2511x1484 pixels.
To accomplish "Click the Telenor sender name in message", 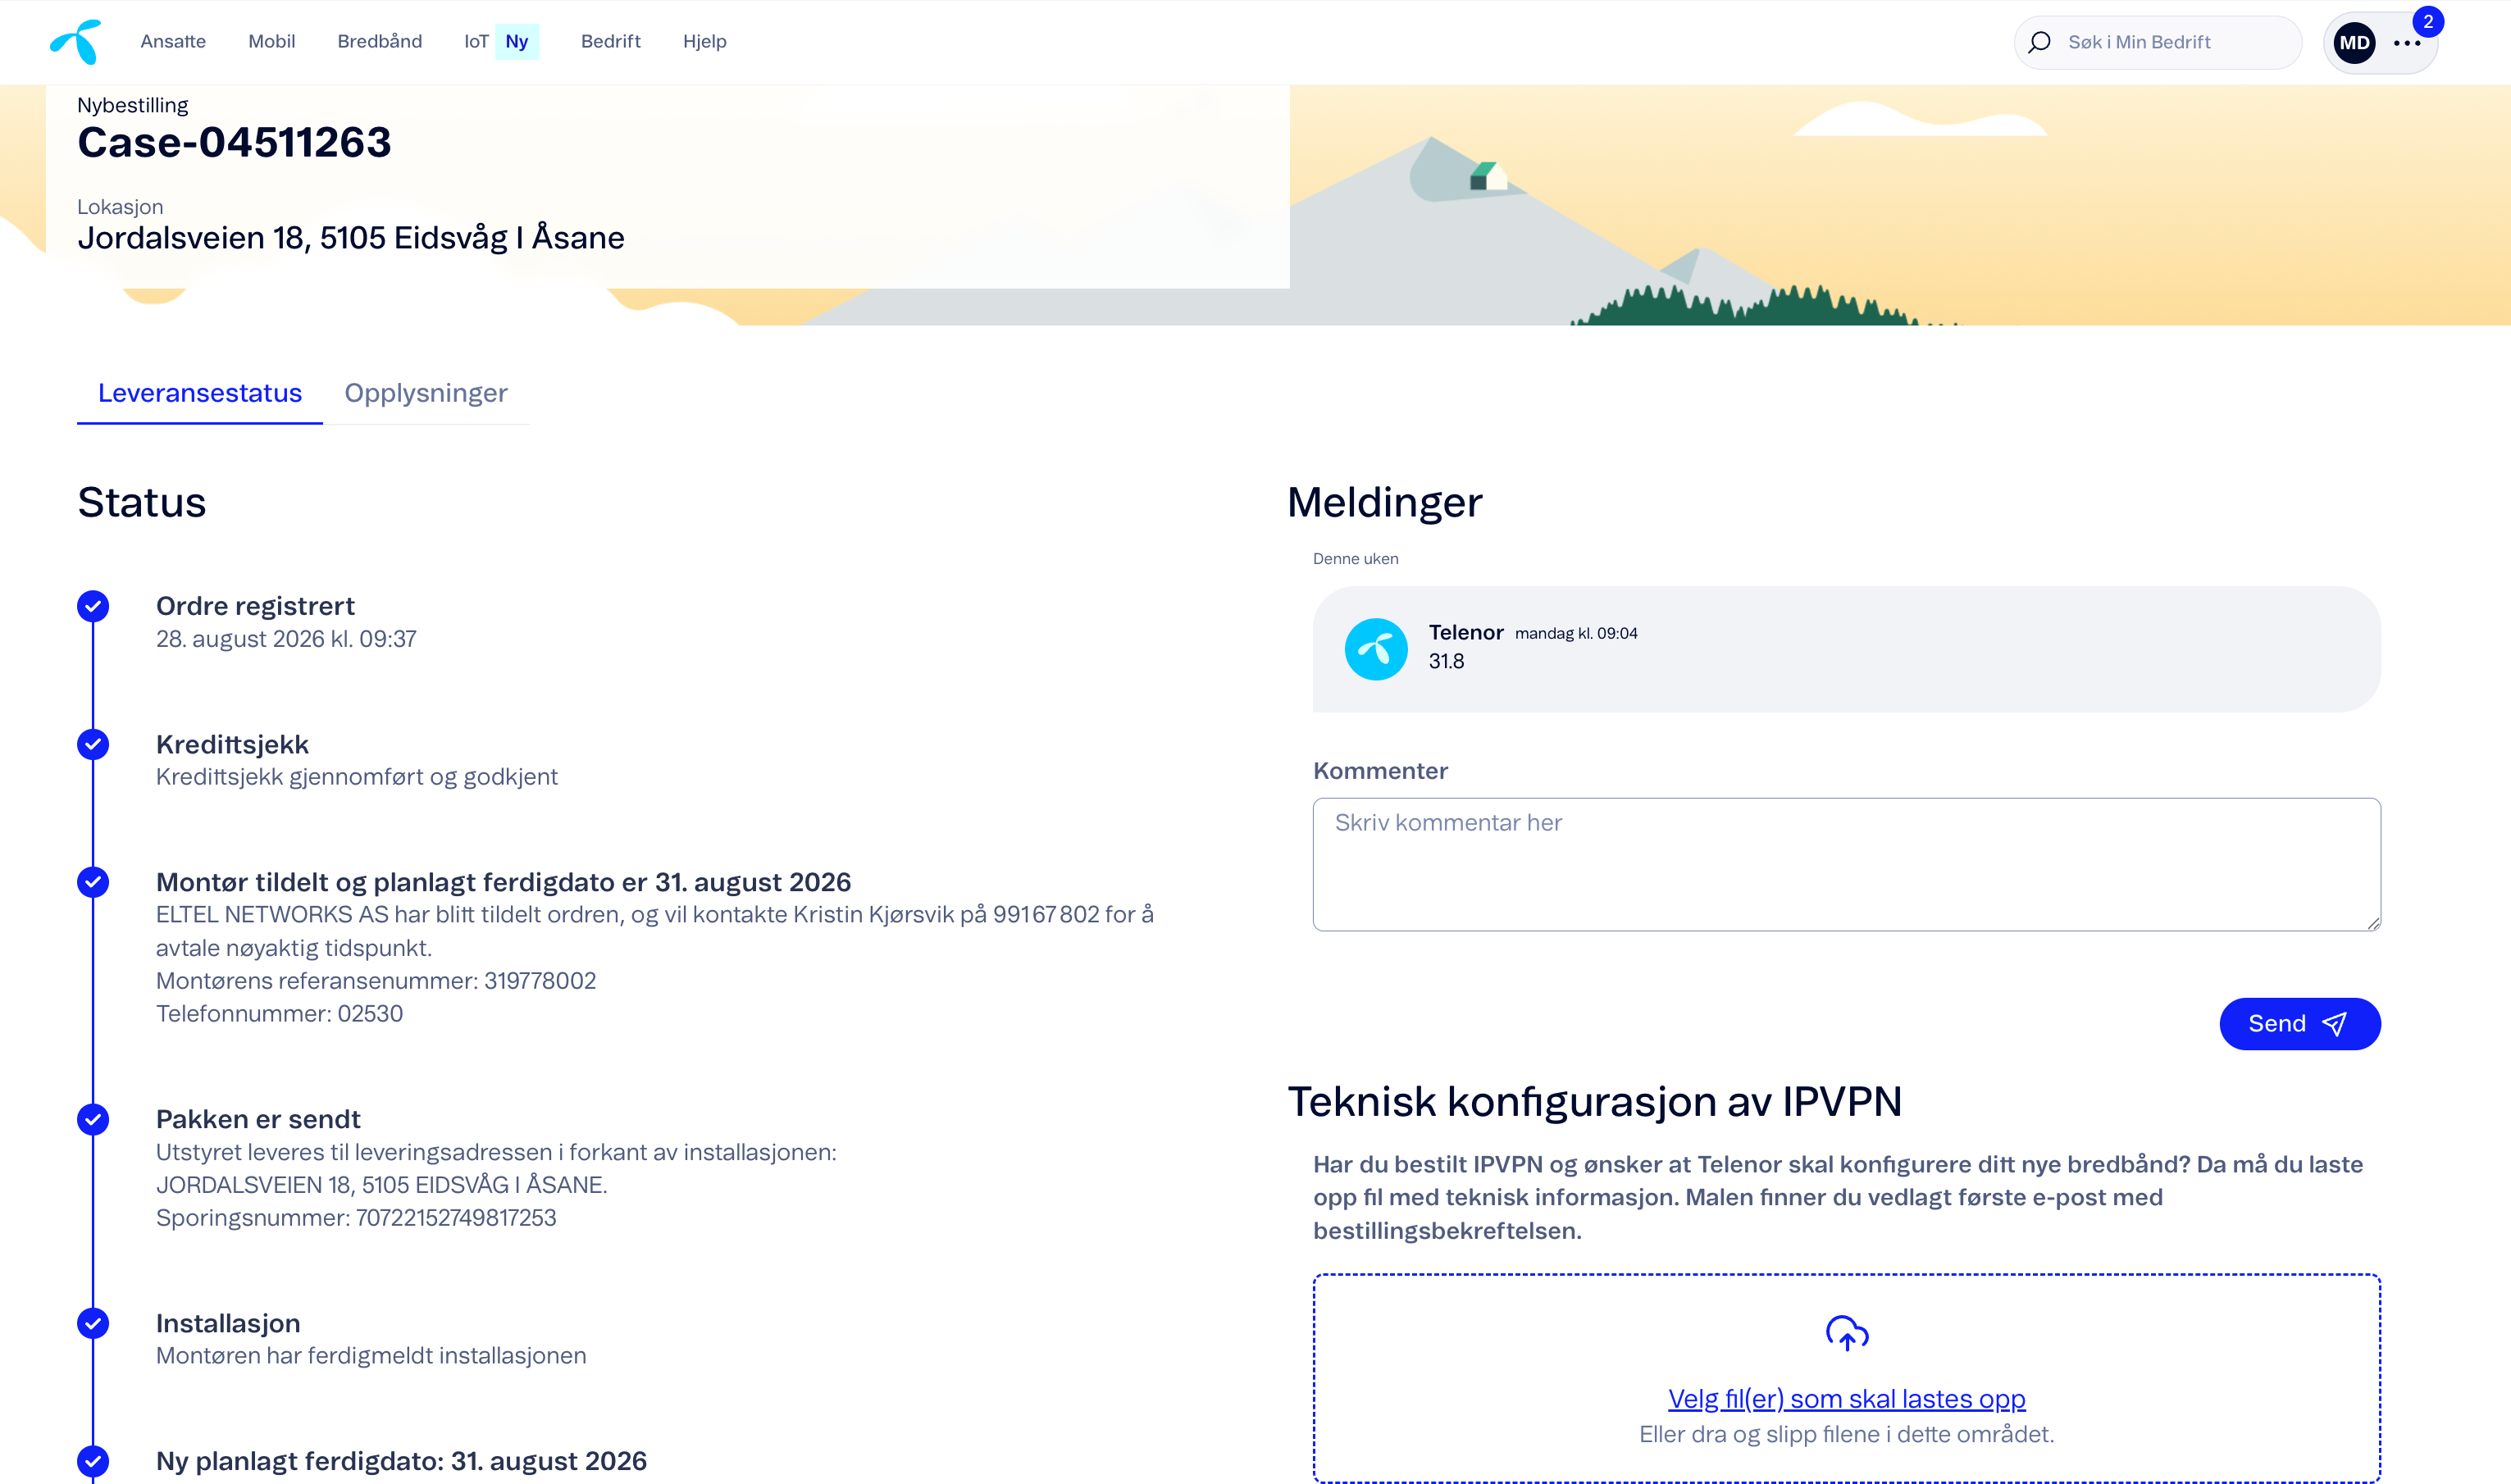I will (x=1466, y=632).
